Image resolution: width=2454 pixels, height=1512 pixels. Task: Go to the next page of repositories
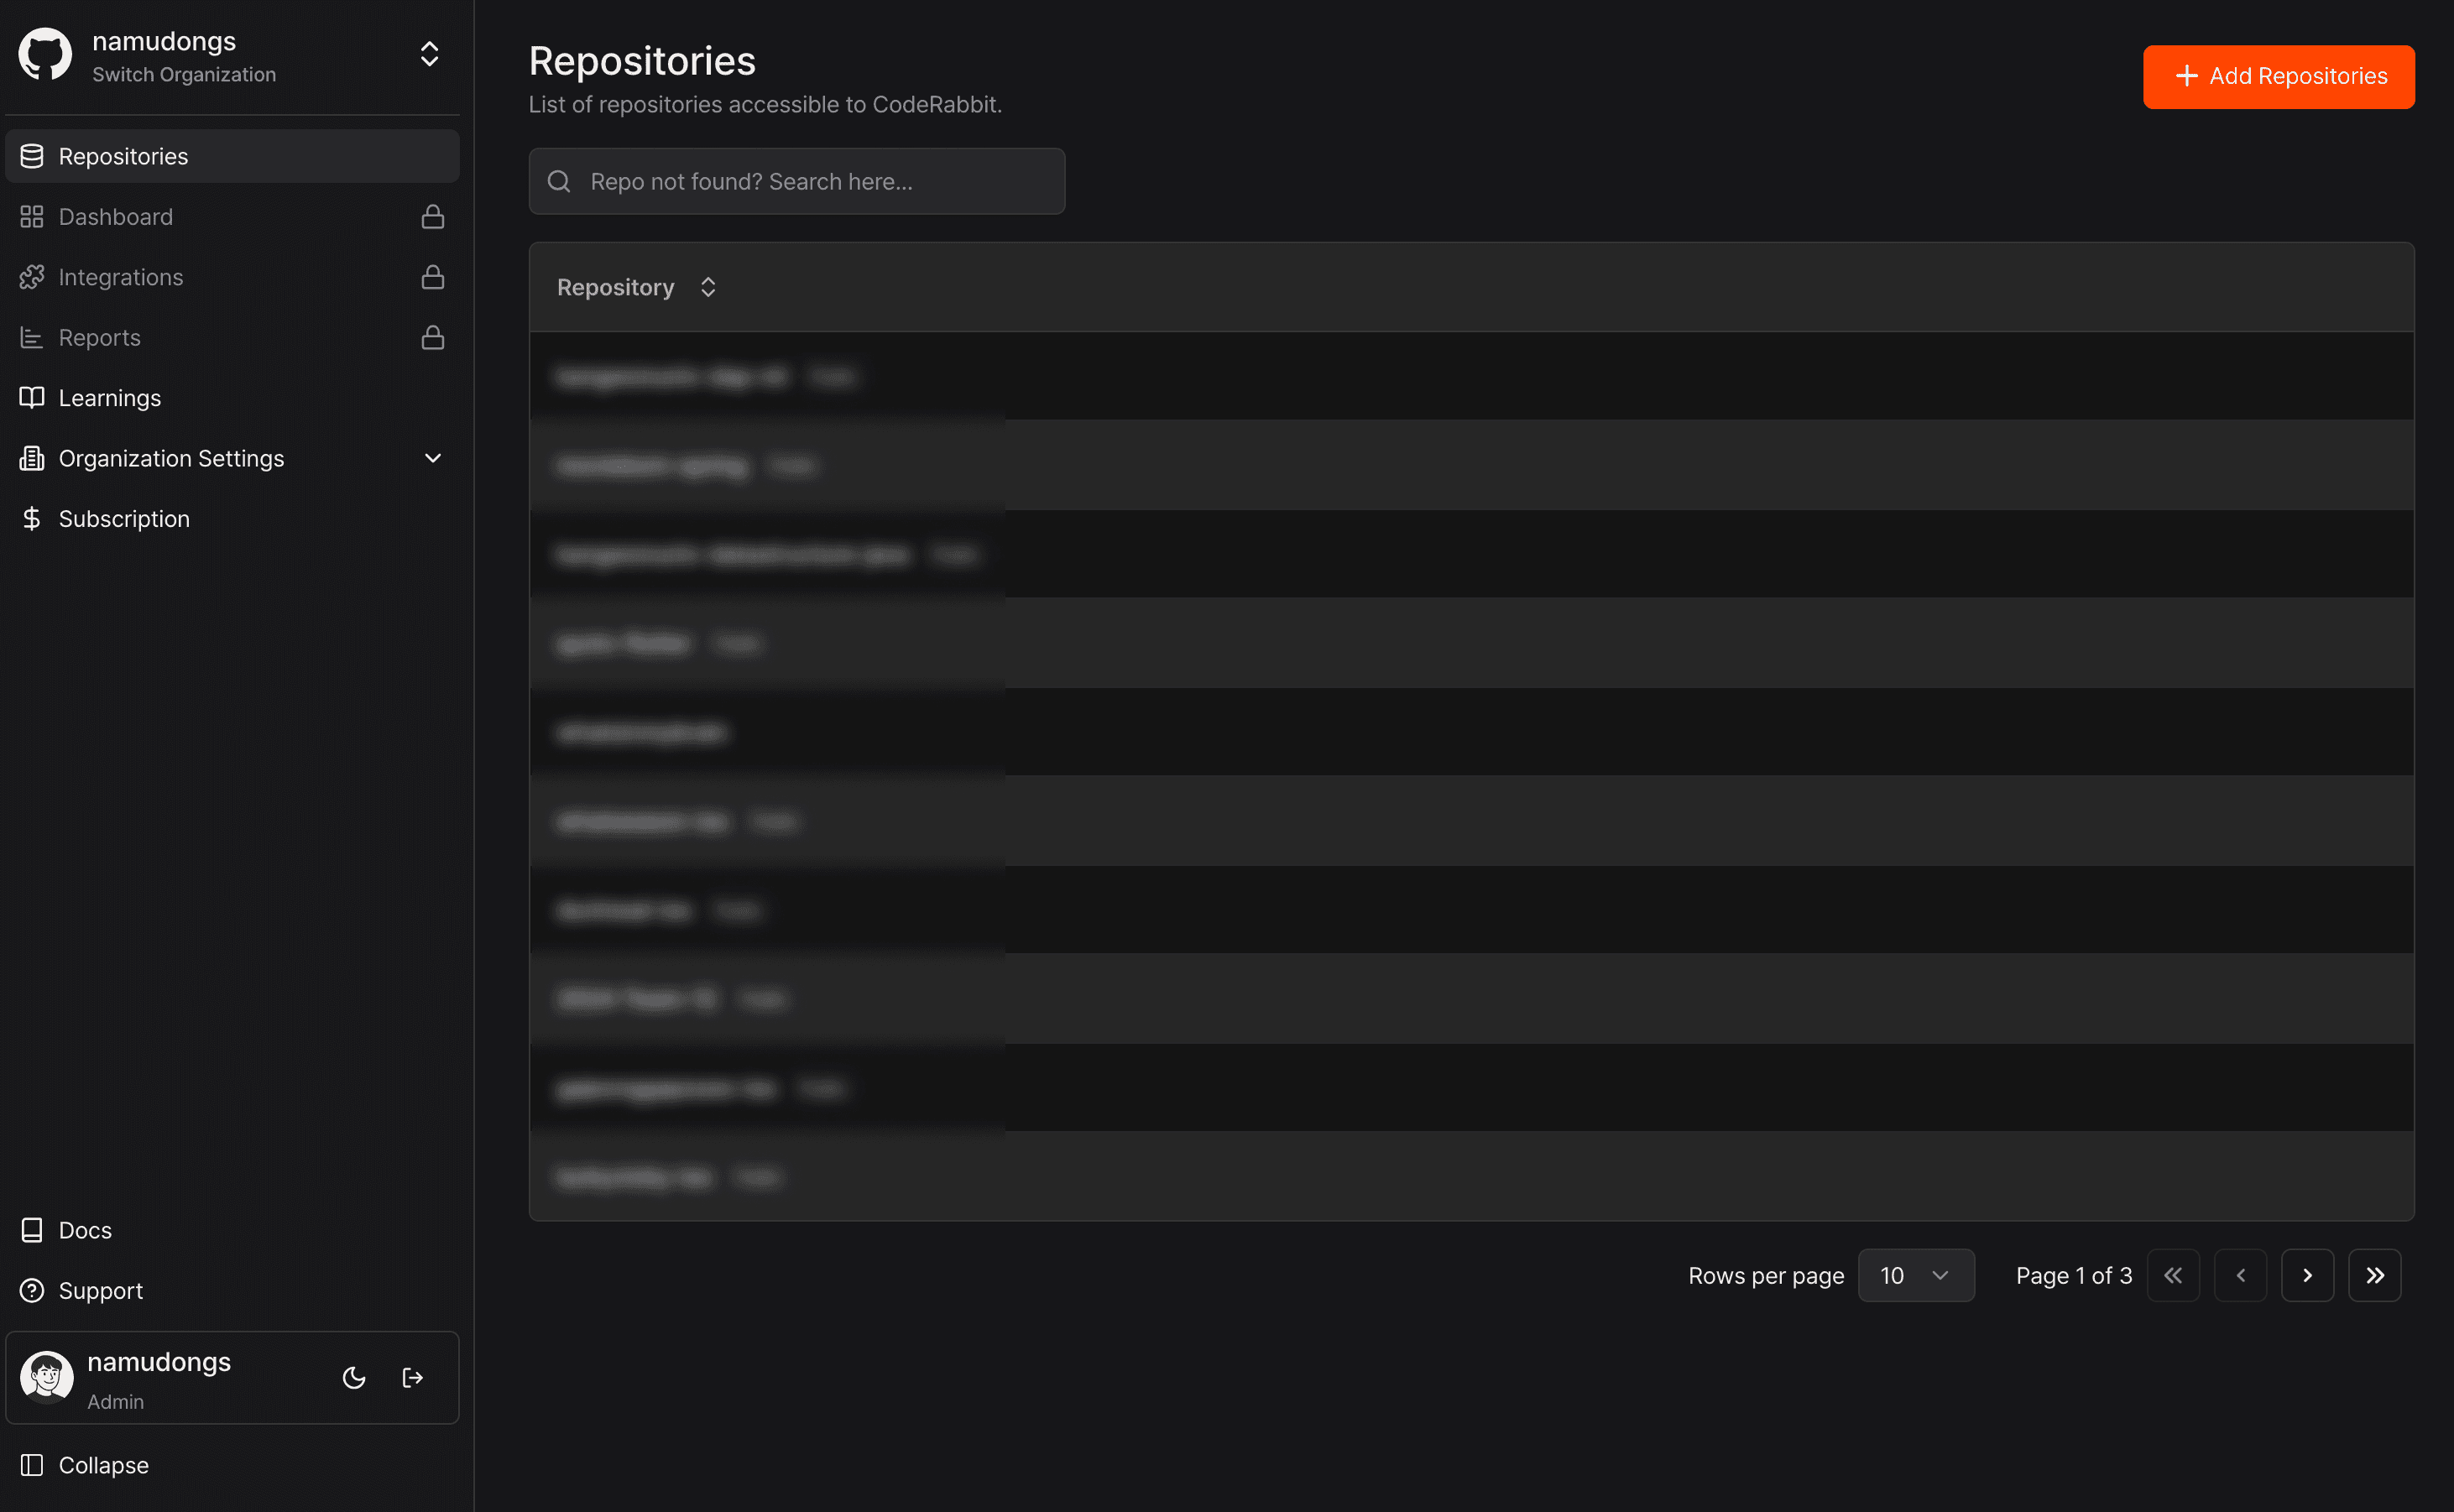[x=2307, y=1275]
